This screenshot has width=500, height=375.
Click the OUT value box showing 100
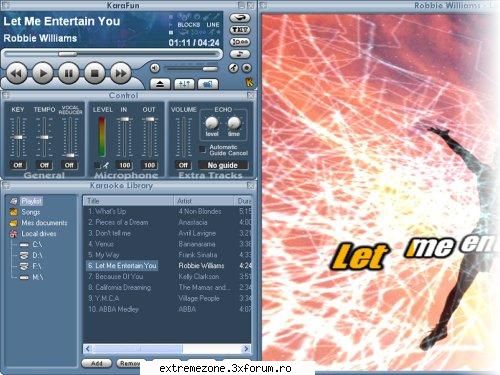click(x=149, y=165)
